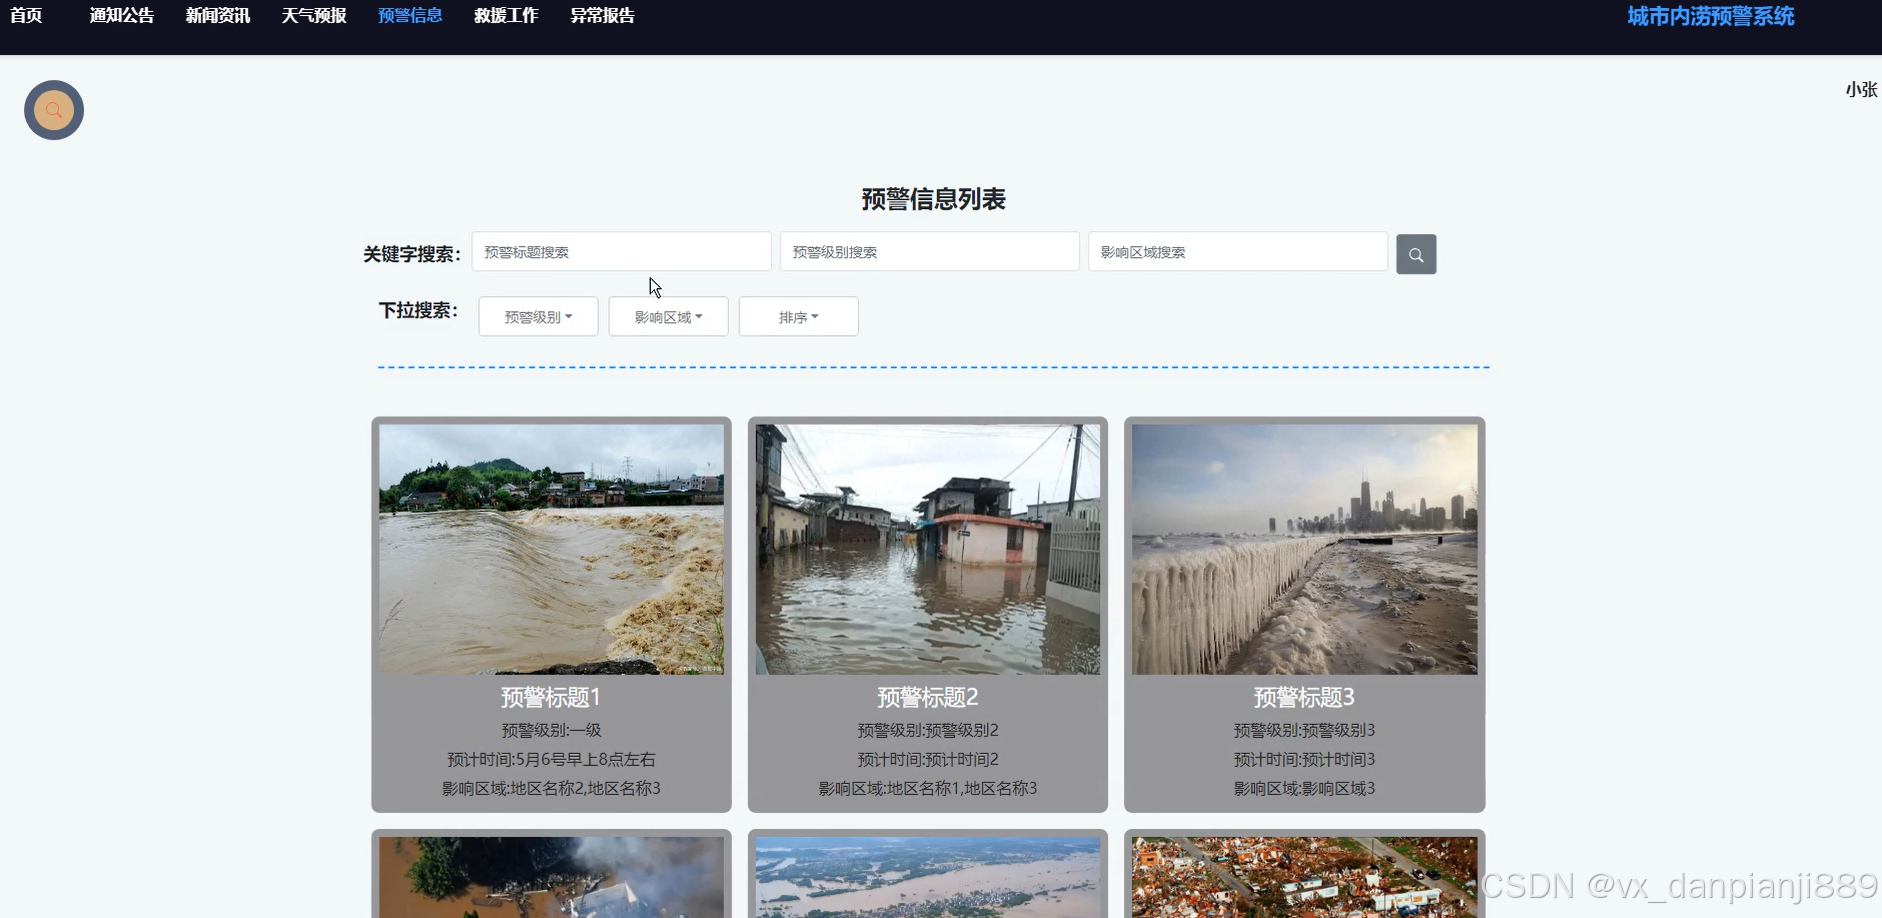Click text 影响区域:地区名称2,地区名称3
This screenshot has width=1882, height=918.
pos(551,789)
